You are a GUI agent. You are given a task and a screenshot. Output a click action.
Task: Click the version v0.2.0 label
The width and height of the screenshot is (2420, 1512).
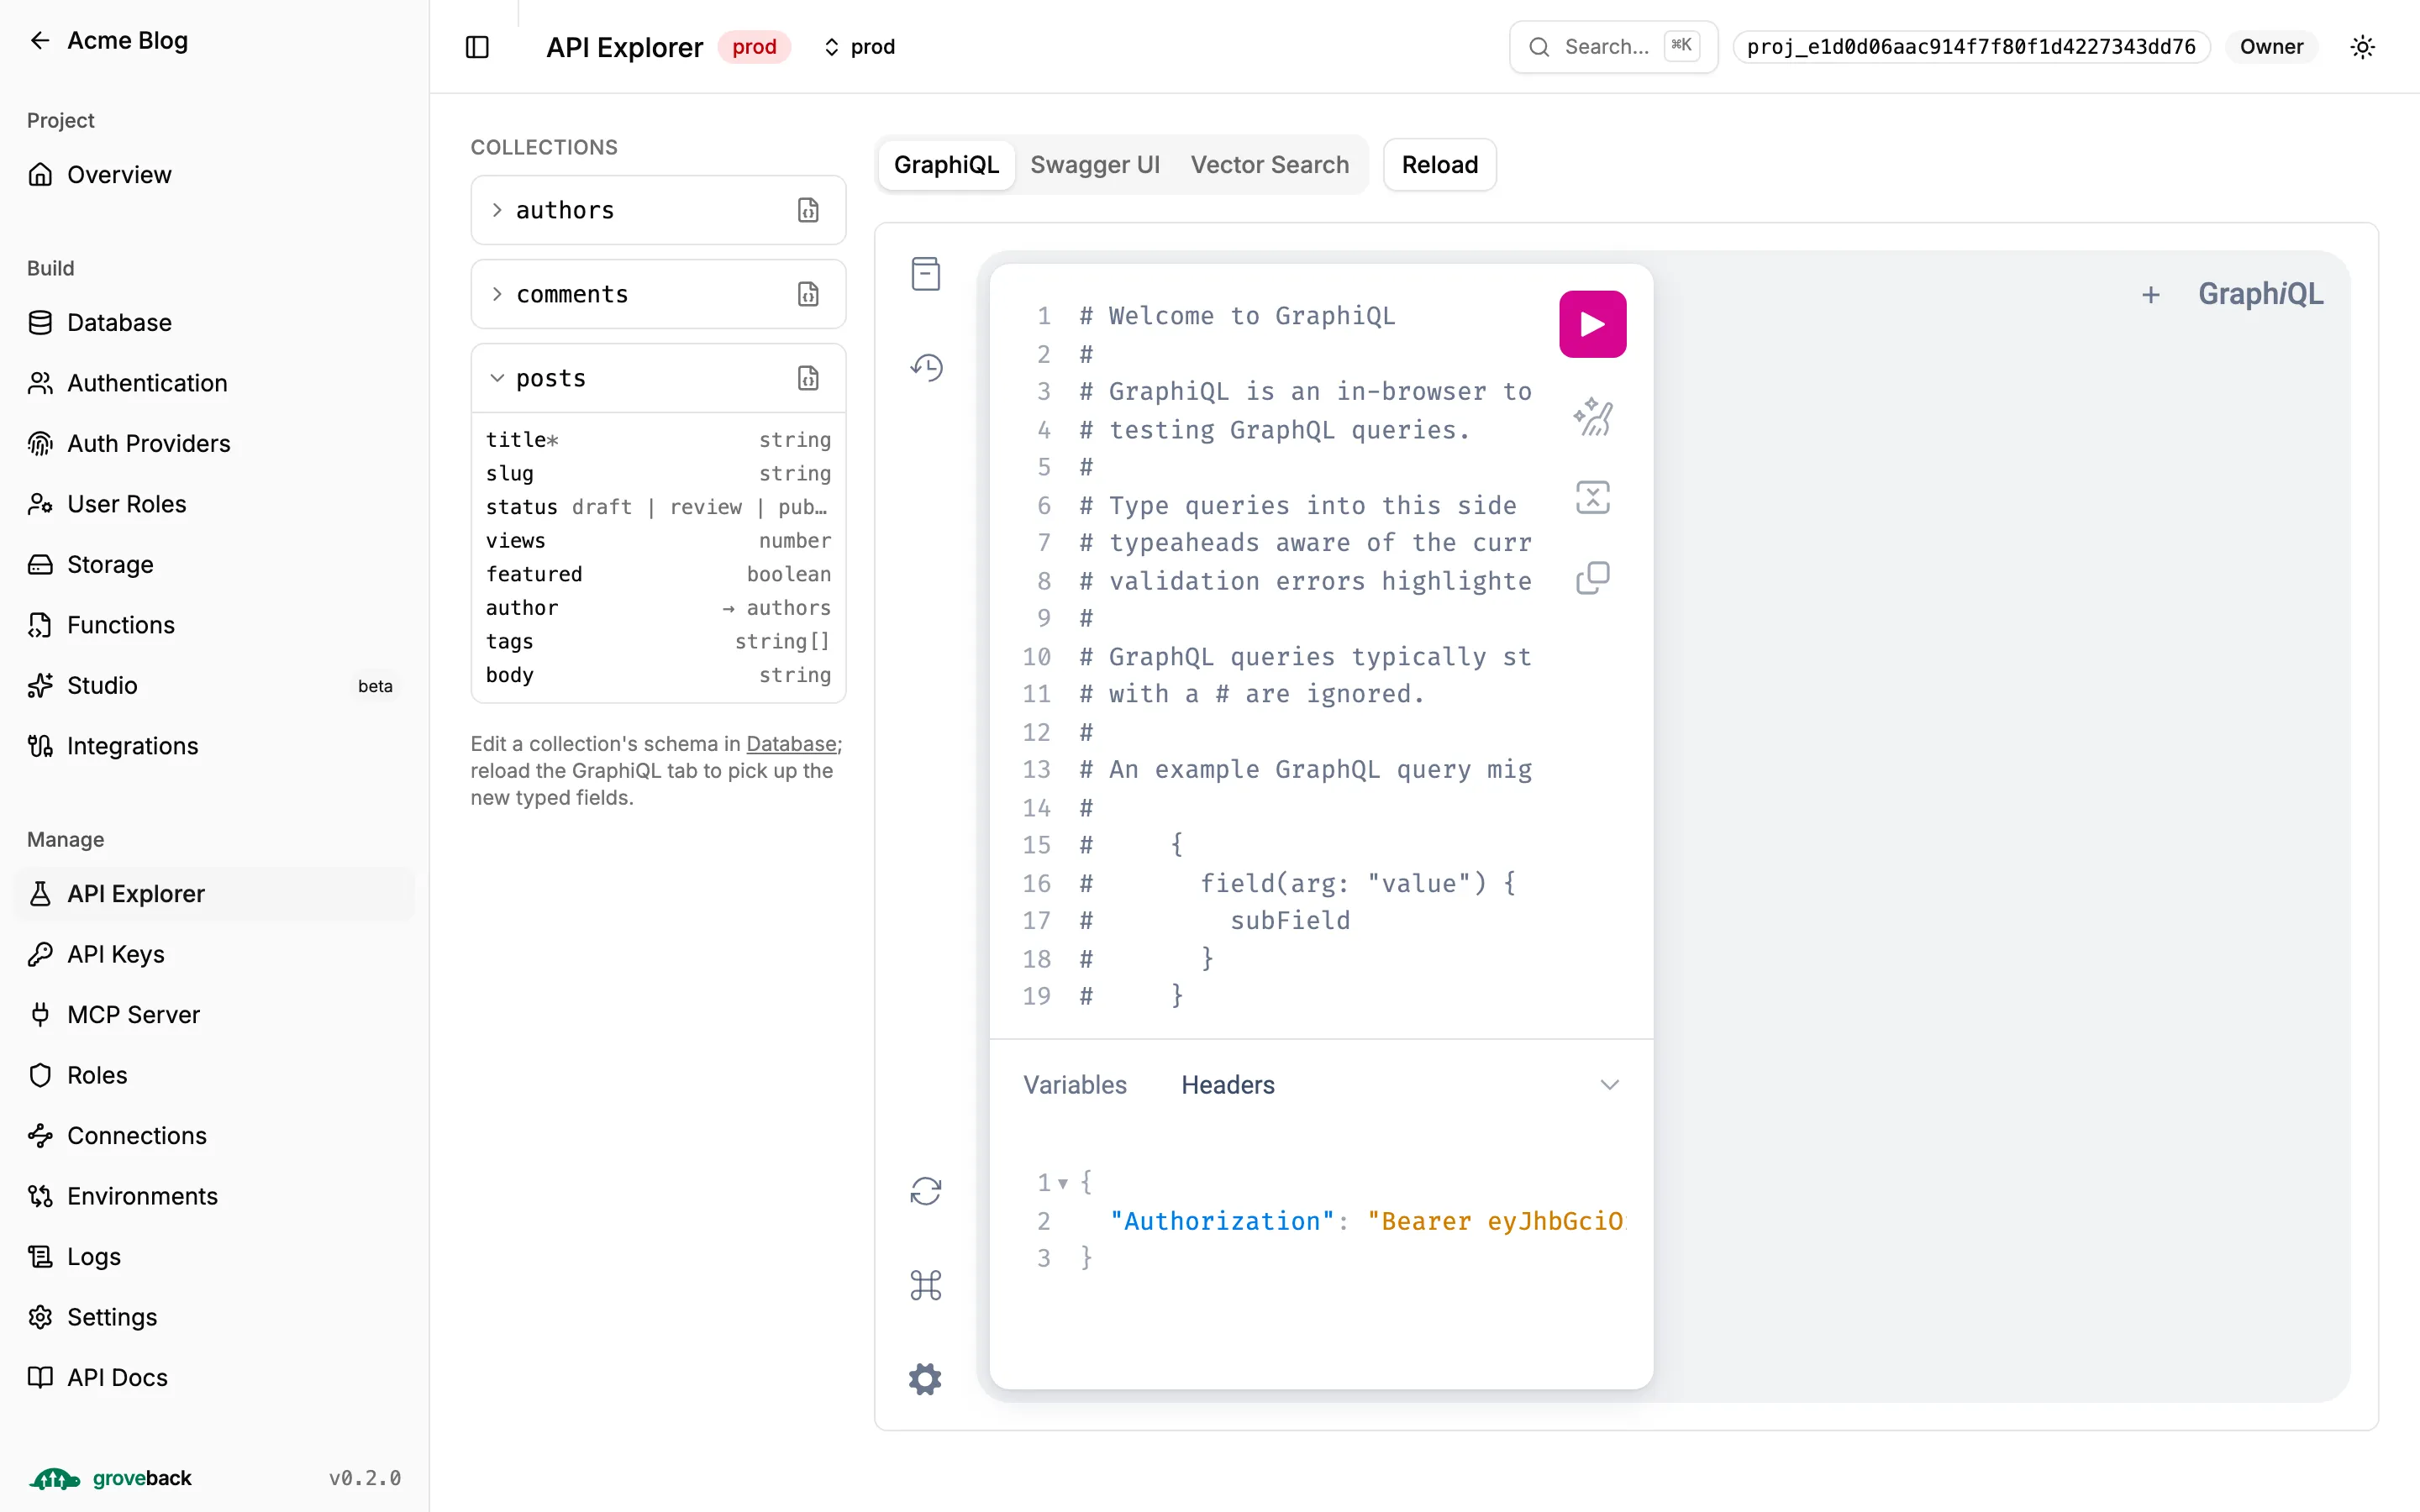coord(365,1478)
